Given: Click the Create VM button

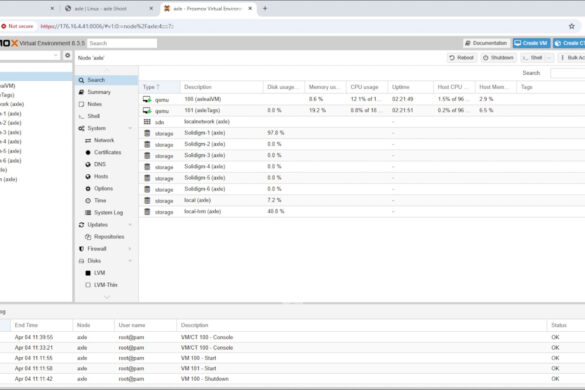Looking at the screenshot, I should point(531,43).
